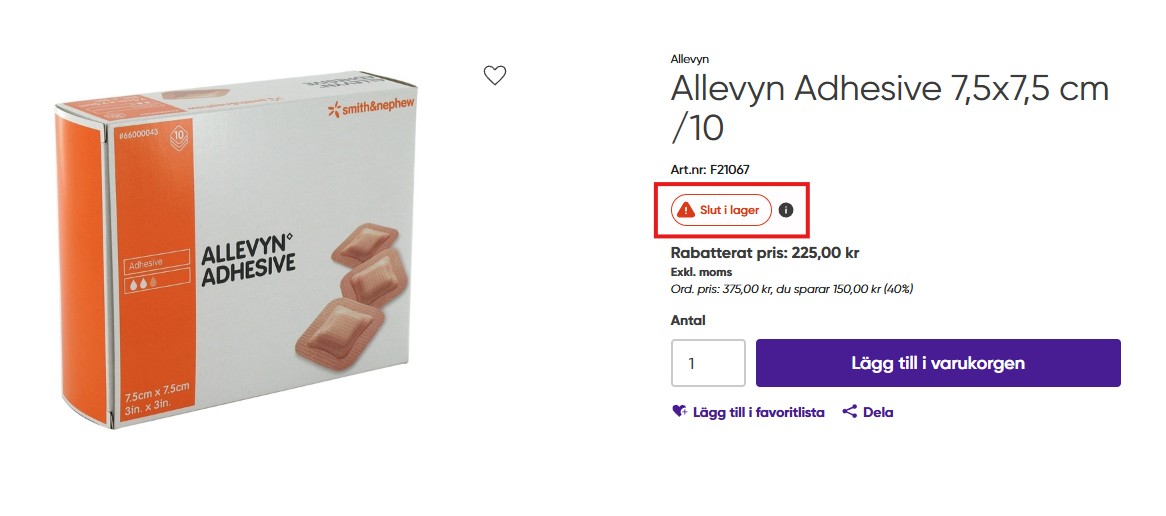Viewport: 1166px width, 516px height.
Task: Click the Rabatterat pris 225,00 kr text
Action: 765,253
